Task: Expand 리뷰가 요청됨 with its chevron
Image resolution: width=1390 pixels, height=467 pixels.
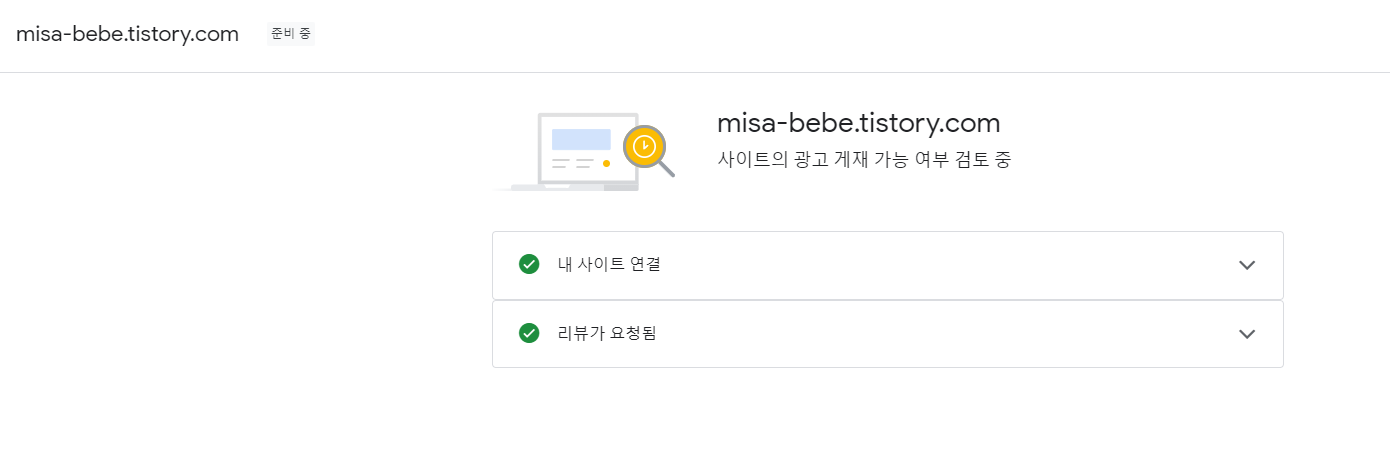Action: 1246,334
